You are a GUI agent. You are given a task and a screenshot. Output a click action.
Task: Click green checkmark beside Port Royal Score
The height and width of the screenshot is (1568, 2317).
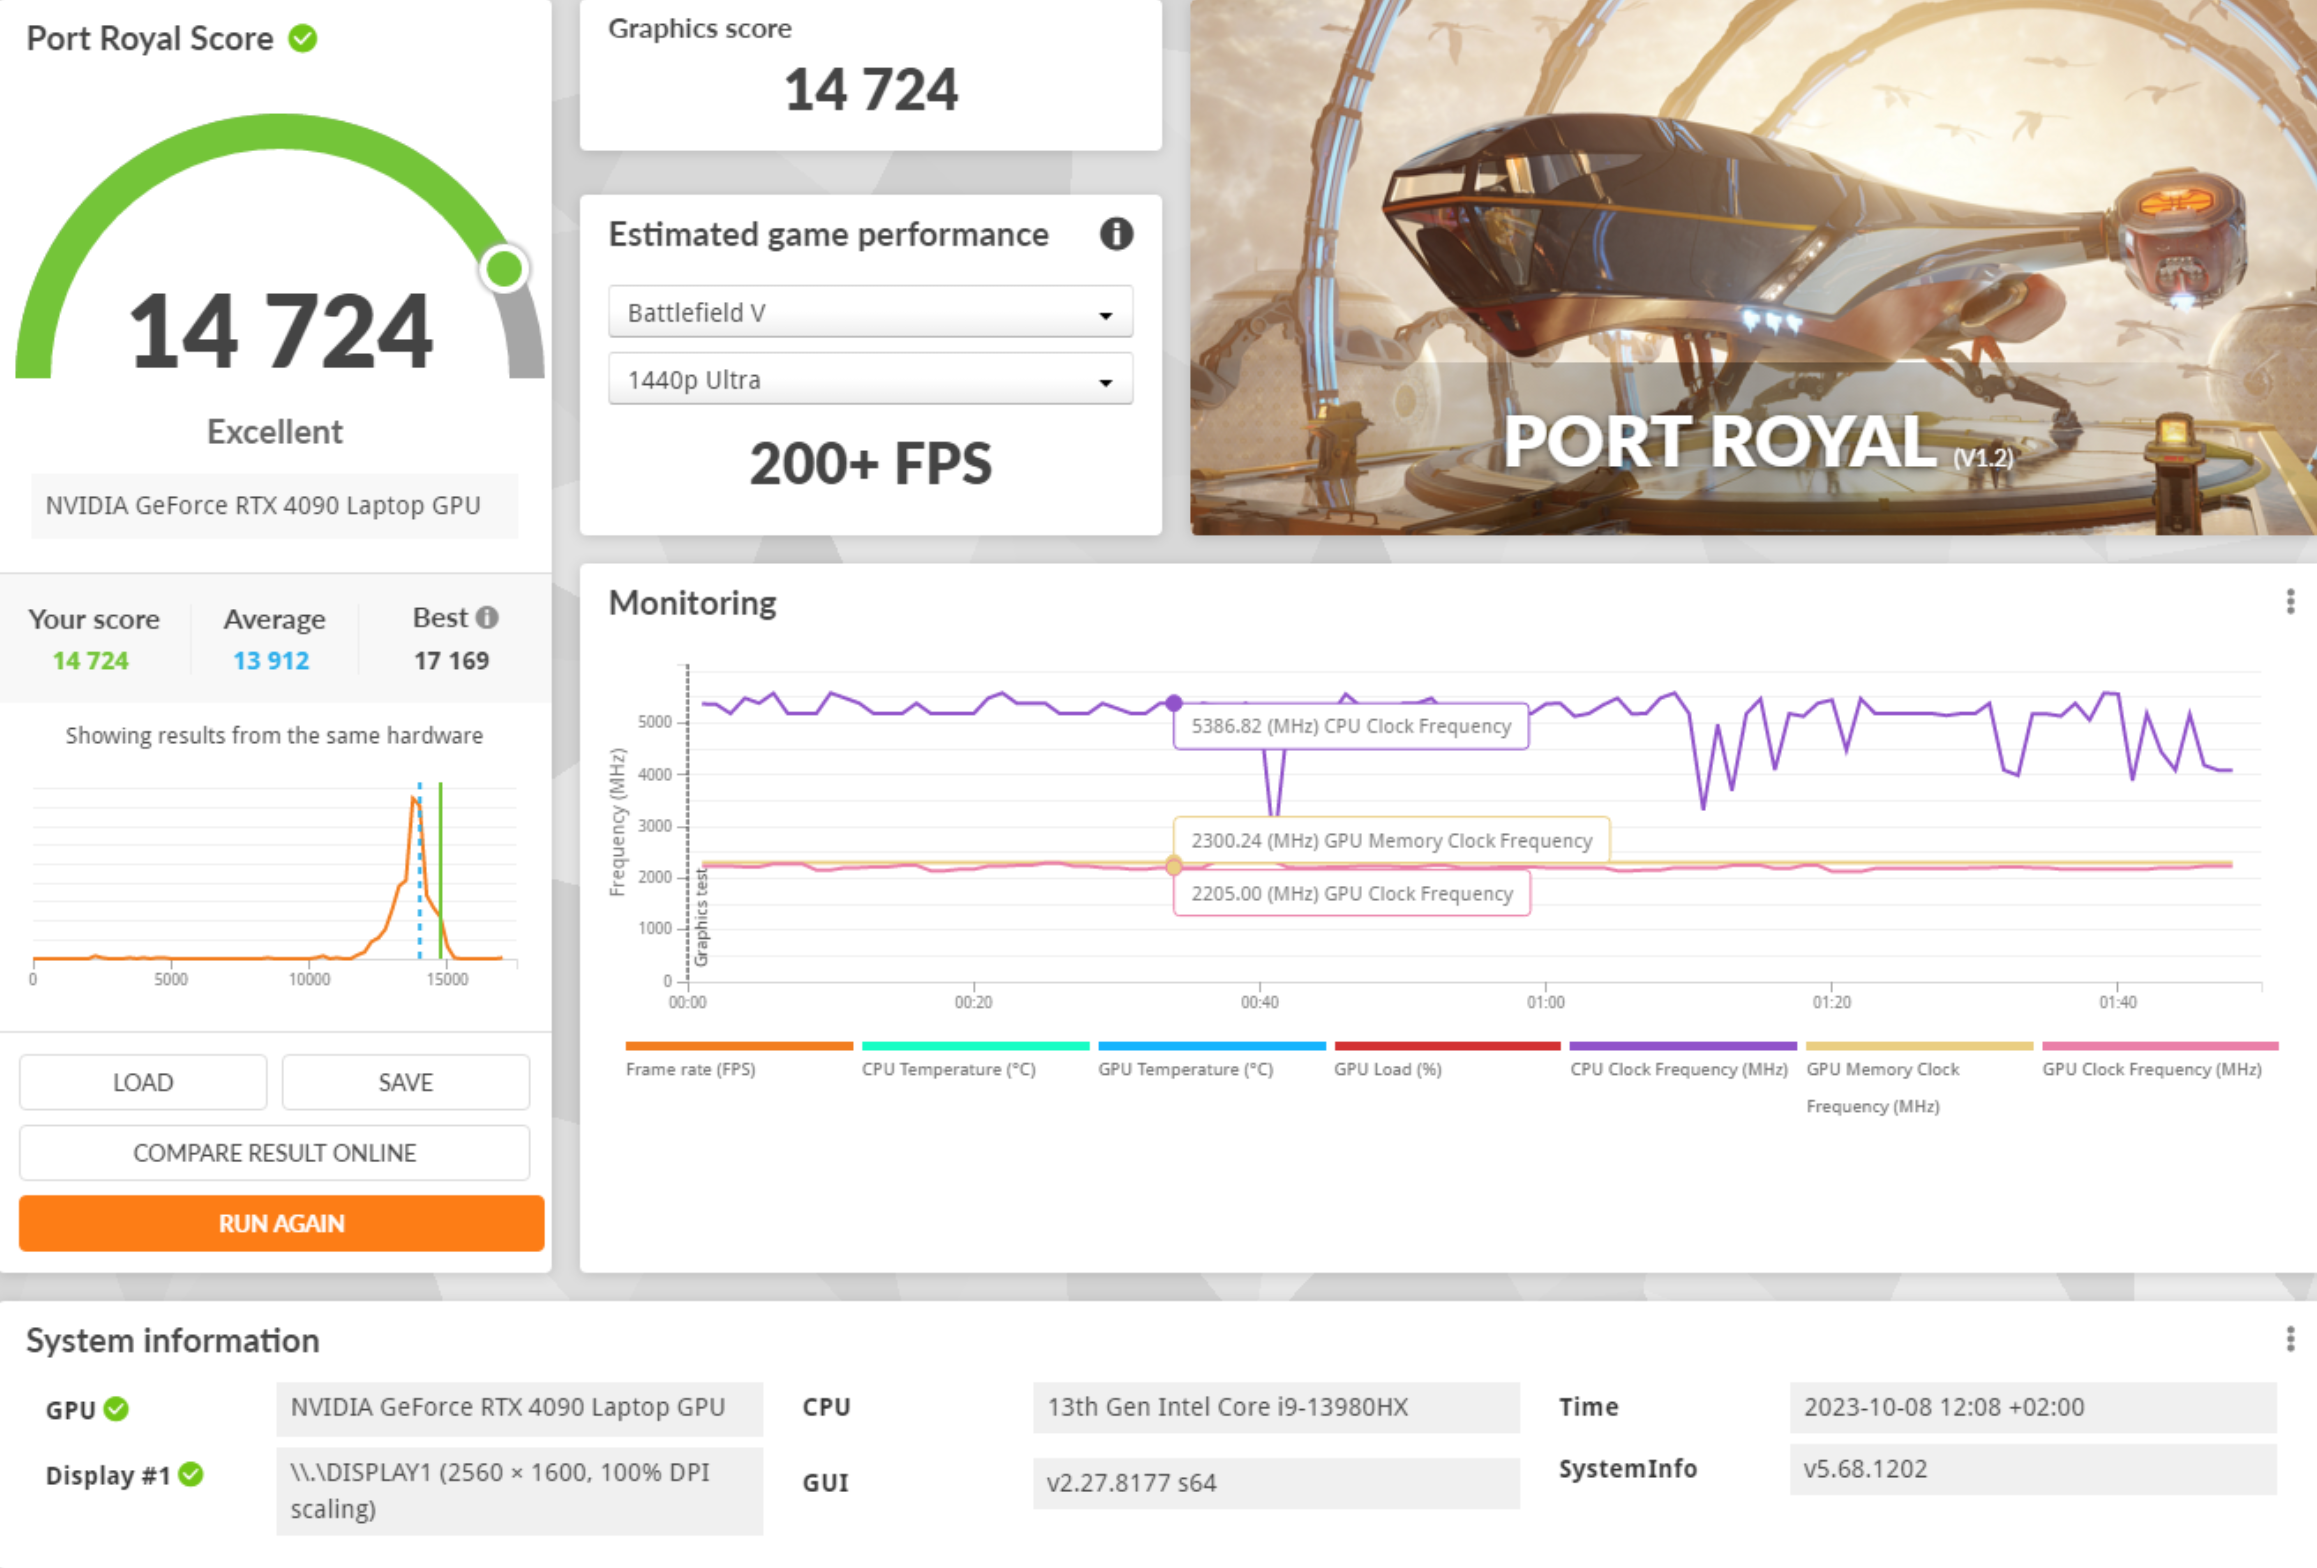click(x=303, y=39)
